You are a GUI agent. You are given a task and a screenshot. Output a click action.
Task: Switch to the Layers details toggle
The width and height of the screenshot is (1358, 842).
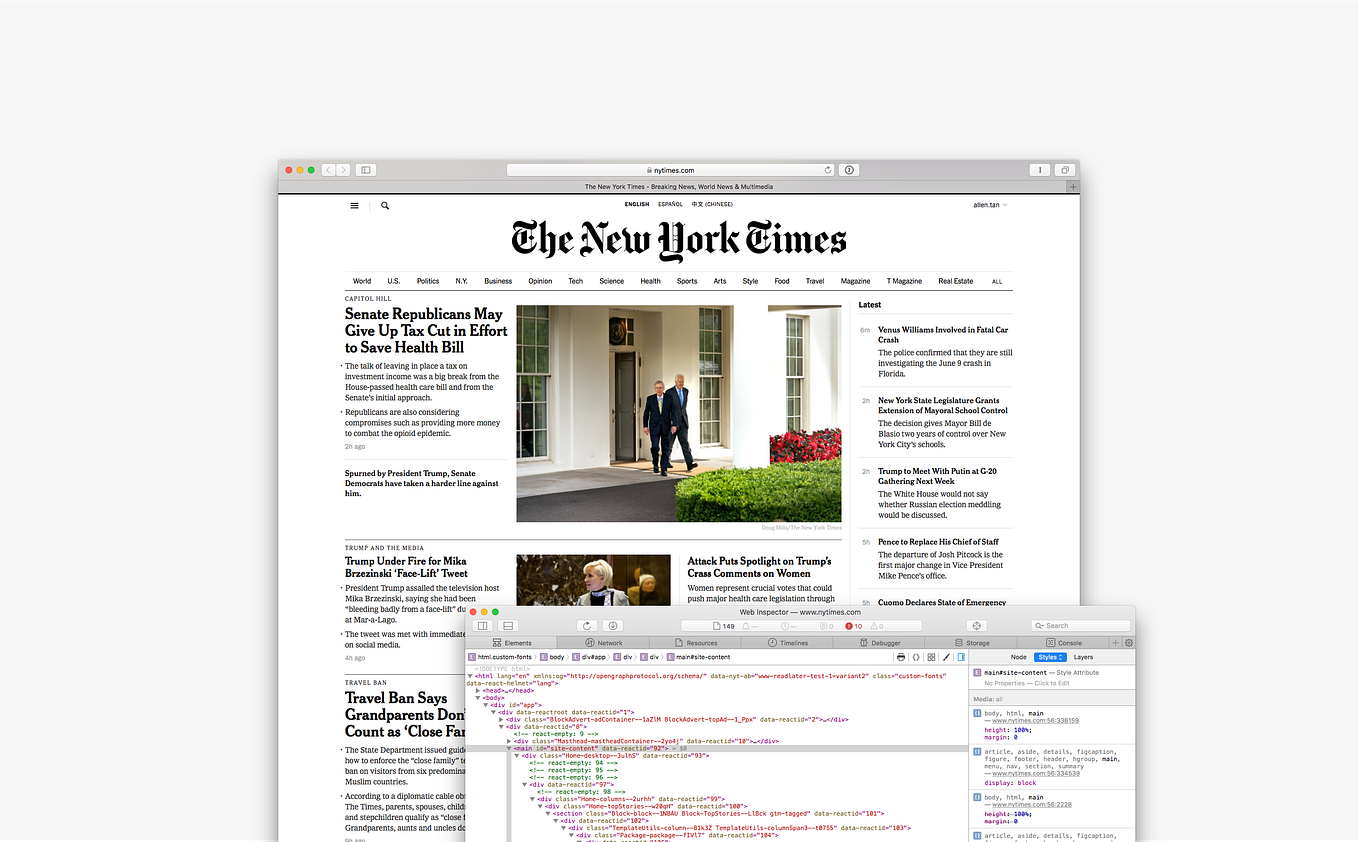click(1083, 657)
